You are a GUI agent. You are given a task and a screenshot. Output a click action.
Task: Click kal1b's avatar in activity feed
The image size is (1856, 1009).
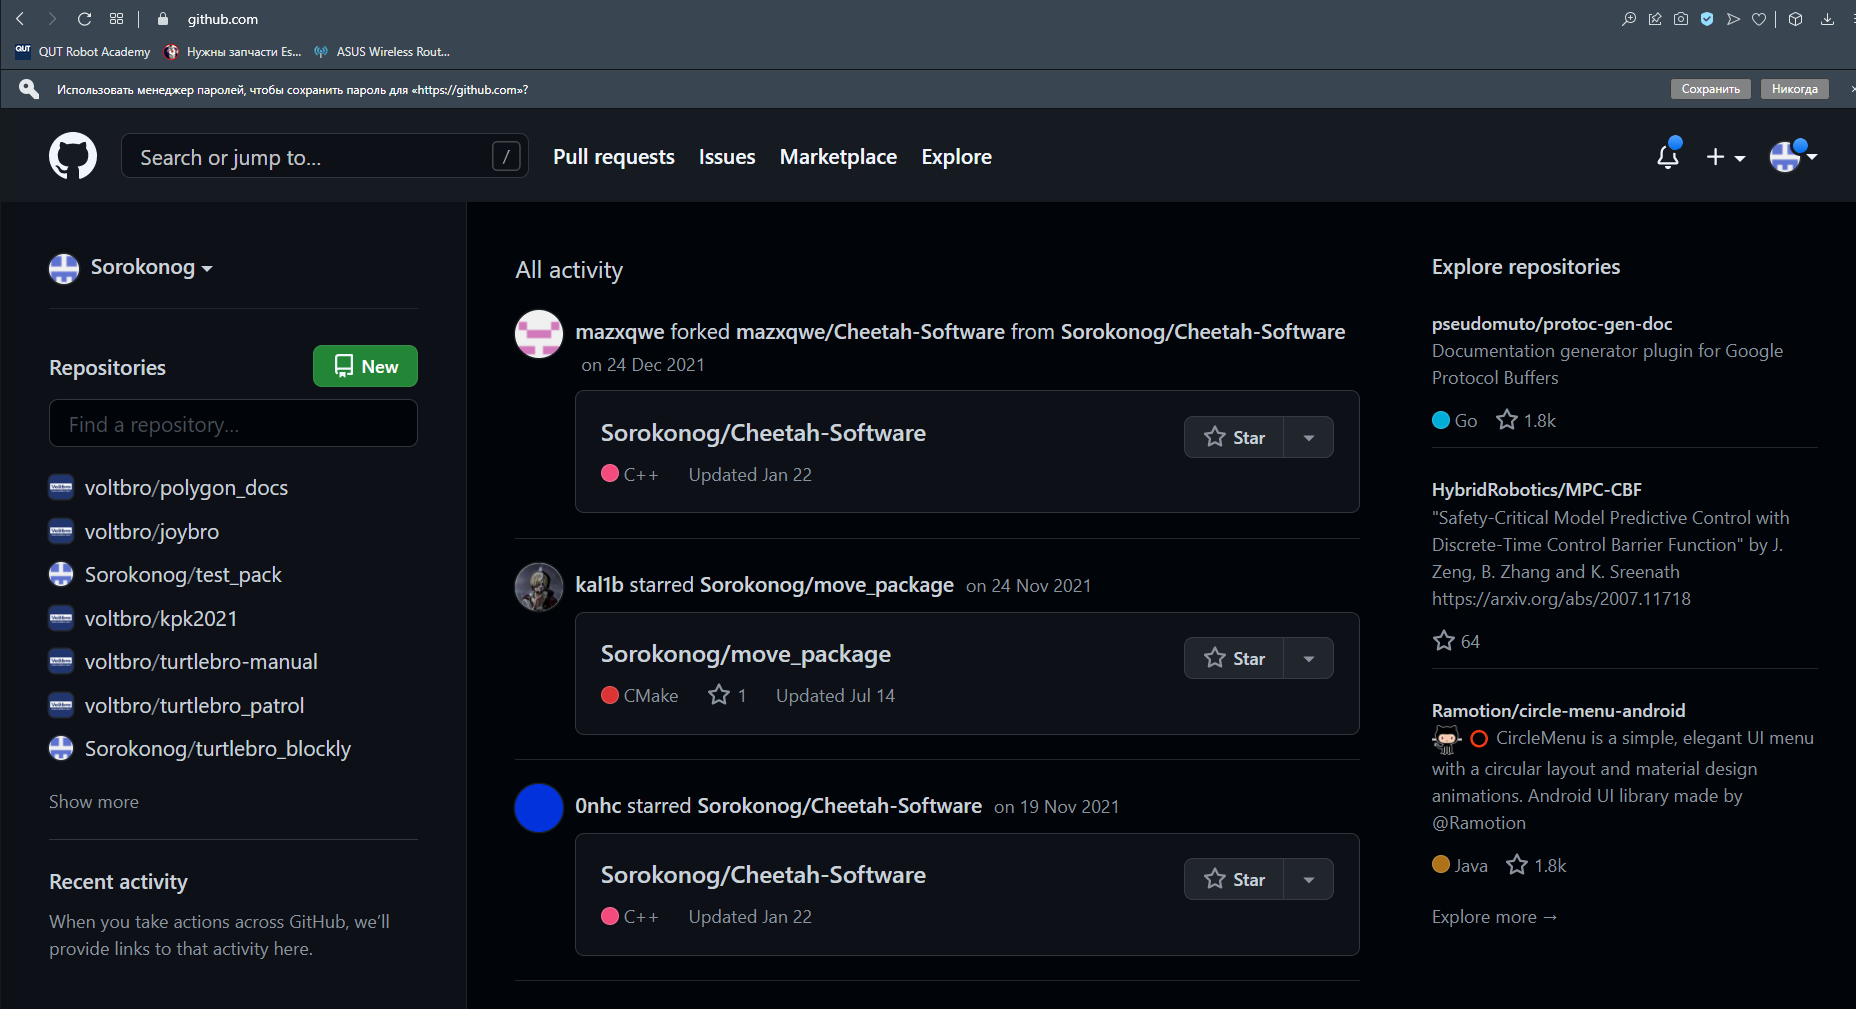pyautogui.click(x=539, y=587)
